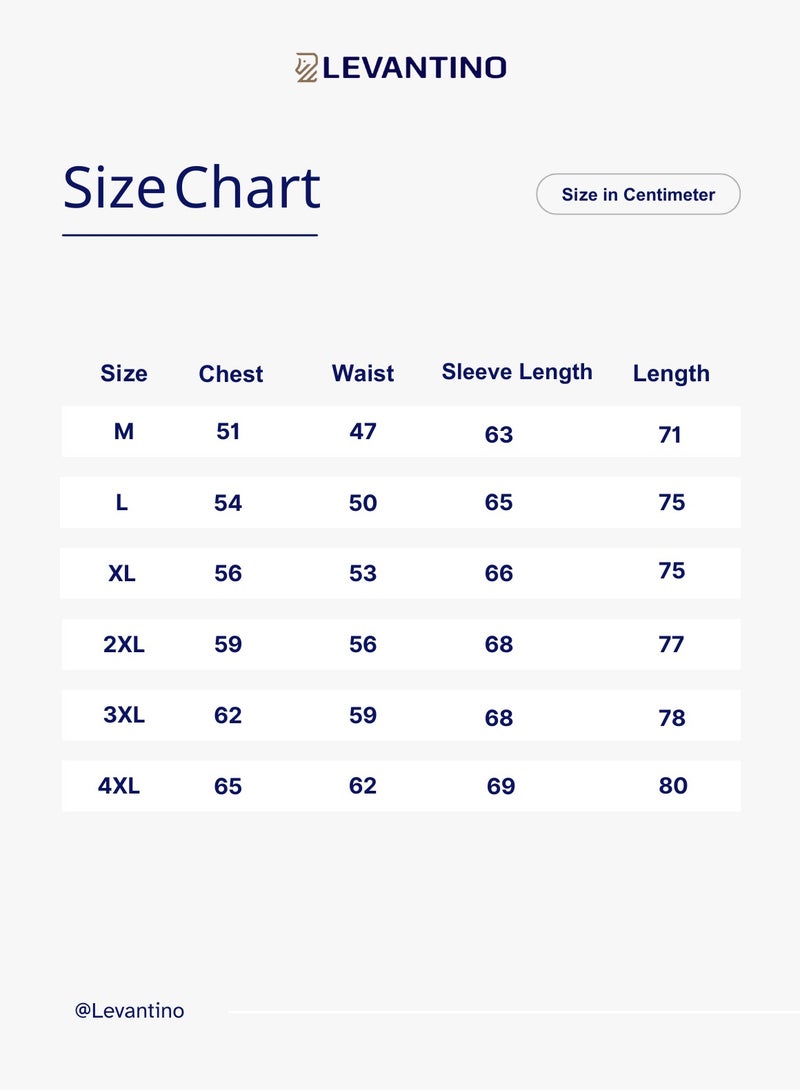The height and width of the screenshot is (1090, 800).
Task: Click the Waist column header
Action: click(363, 373)
